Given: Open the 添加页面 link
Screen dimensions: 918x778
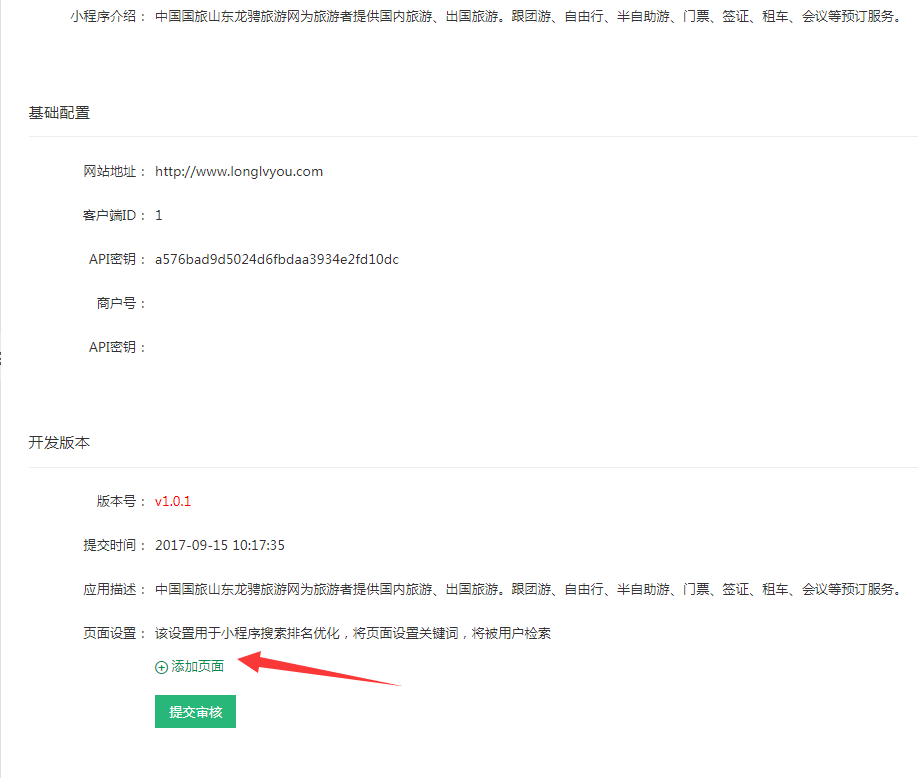Looking at the screenshot, I should point(197,667).
